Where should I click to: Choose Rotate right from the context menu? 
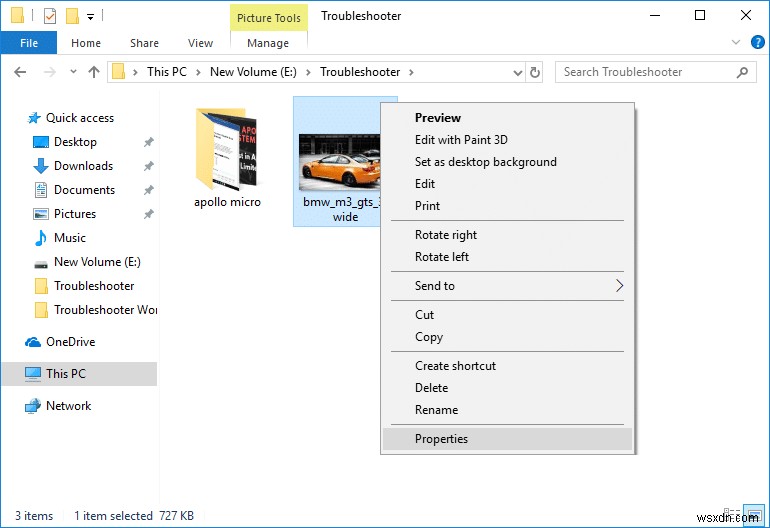click(508, 235)
